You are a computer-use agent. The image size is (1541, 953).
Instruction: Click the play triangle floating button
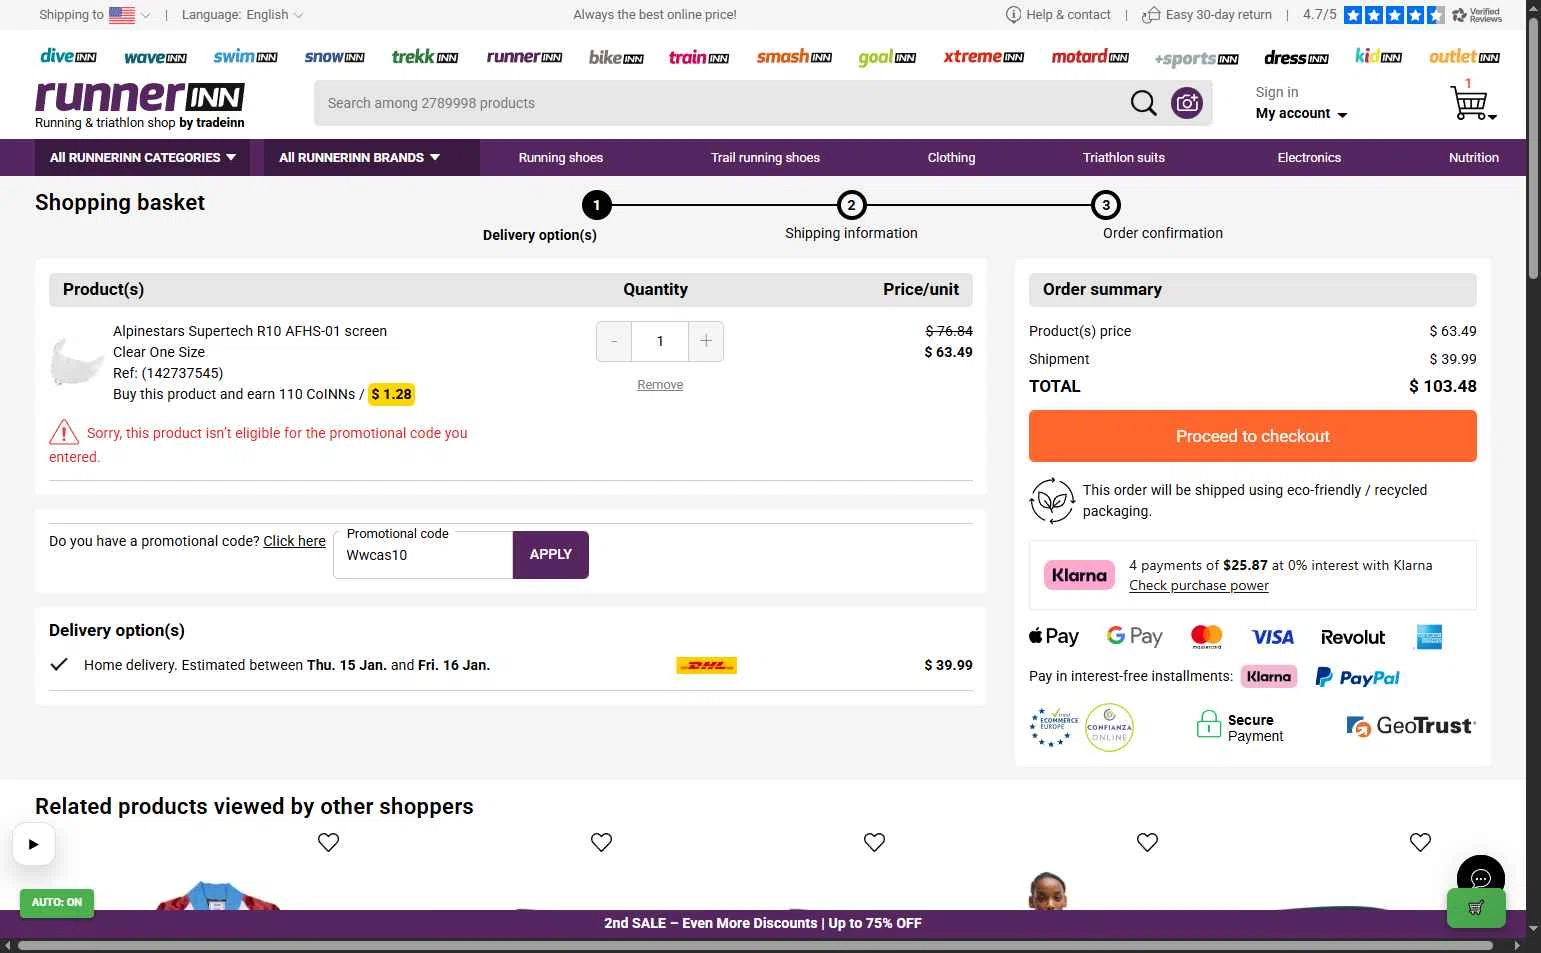33,844
